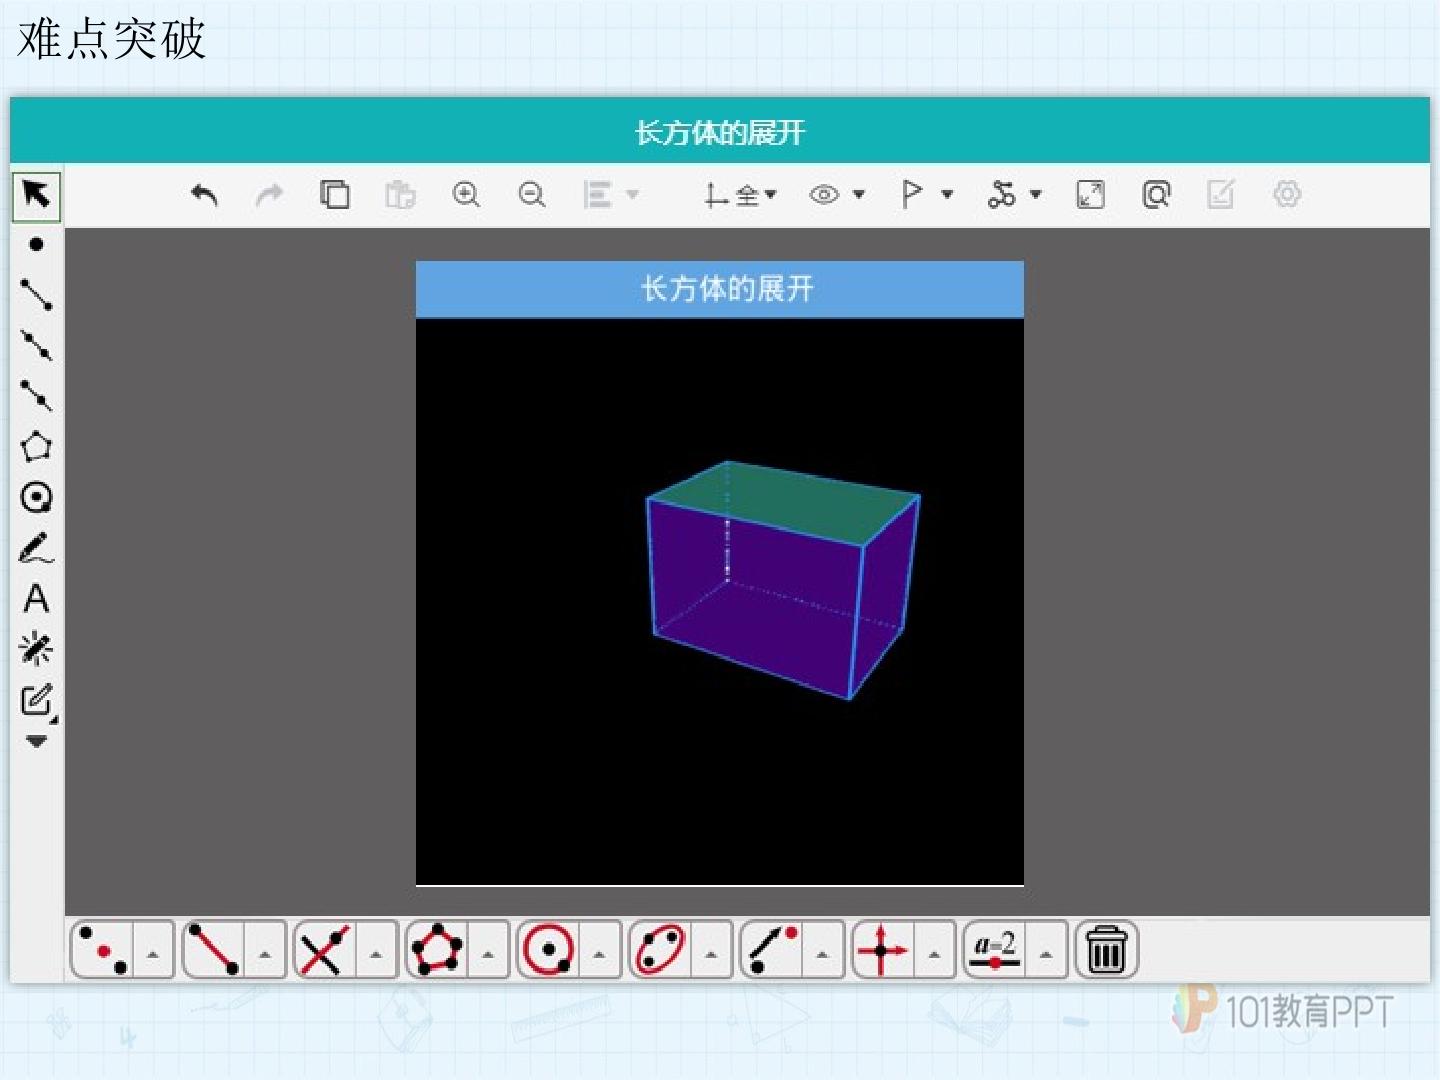Select the circle tool in left sidebar
The height and width of the screenshot is (1080, 1440).
point(36,497)
